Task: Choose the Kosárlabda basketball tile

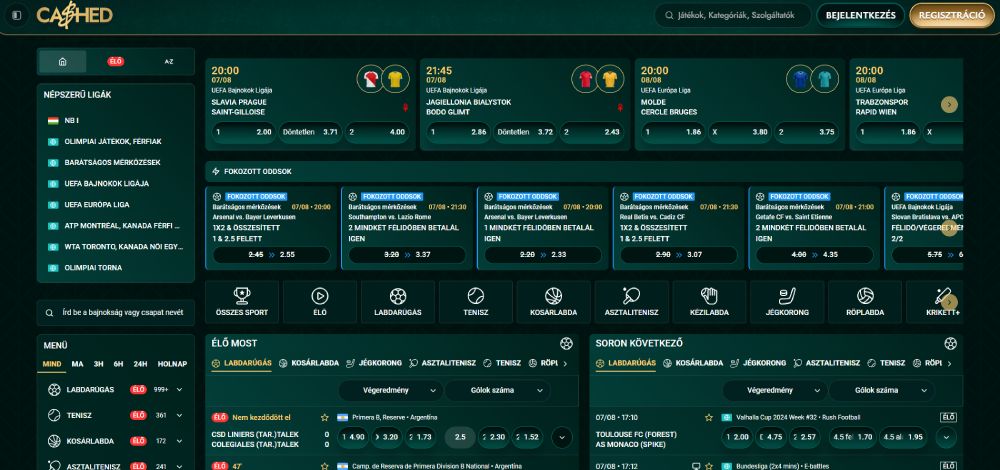Action: 554,301
